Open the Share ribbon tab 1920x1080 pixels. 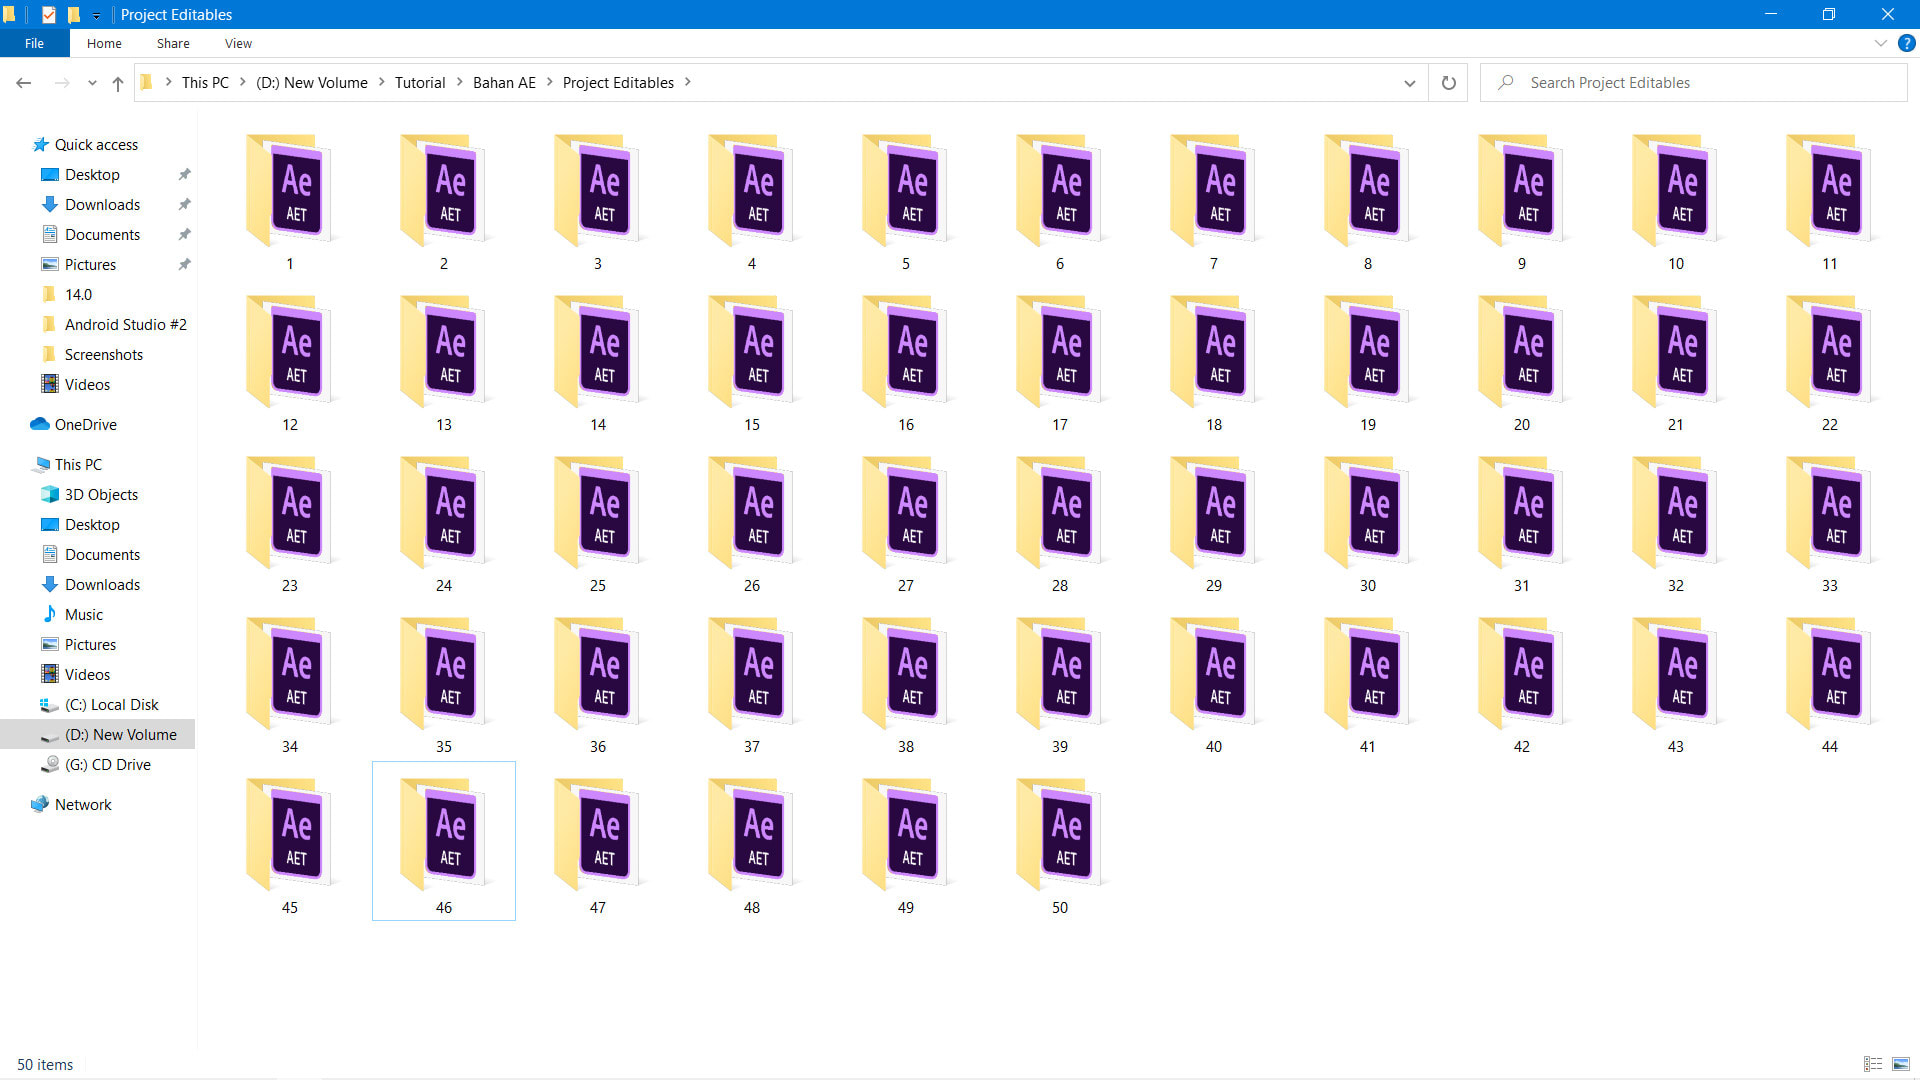(x=173, y=43)
